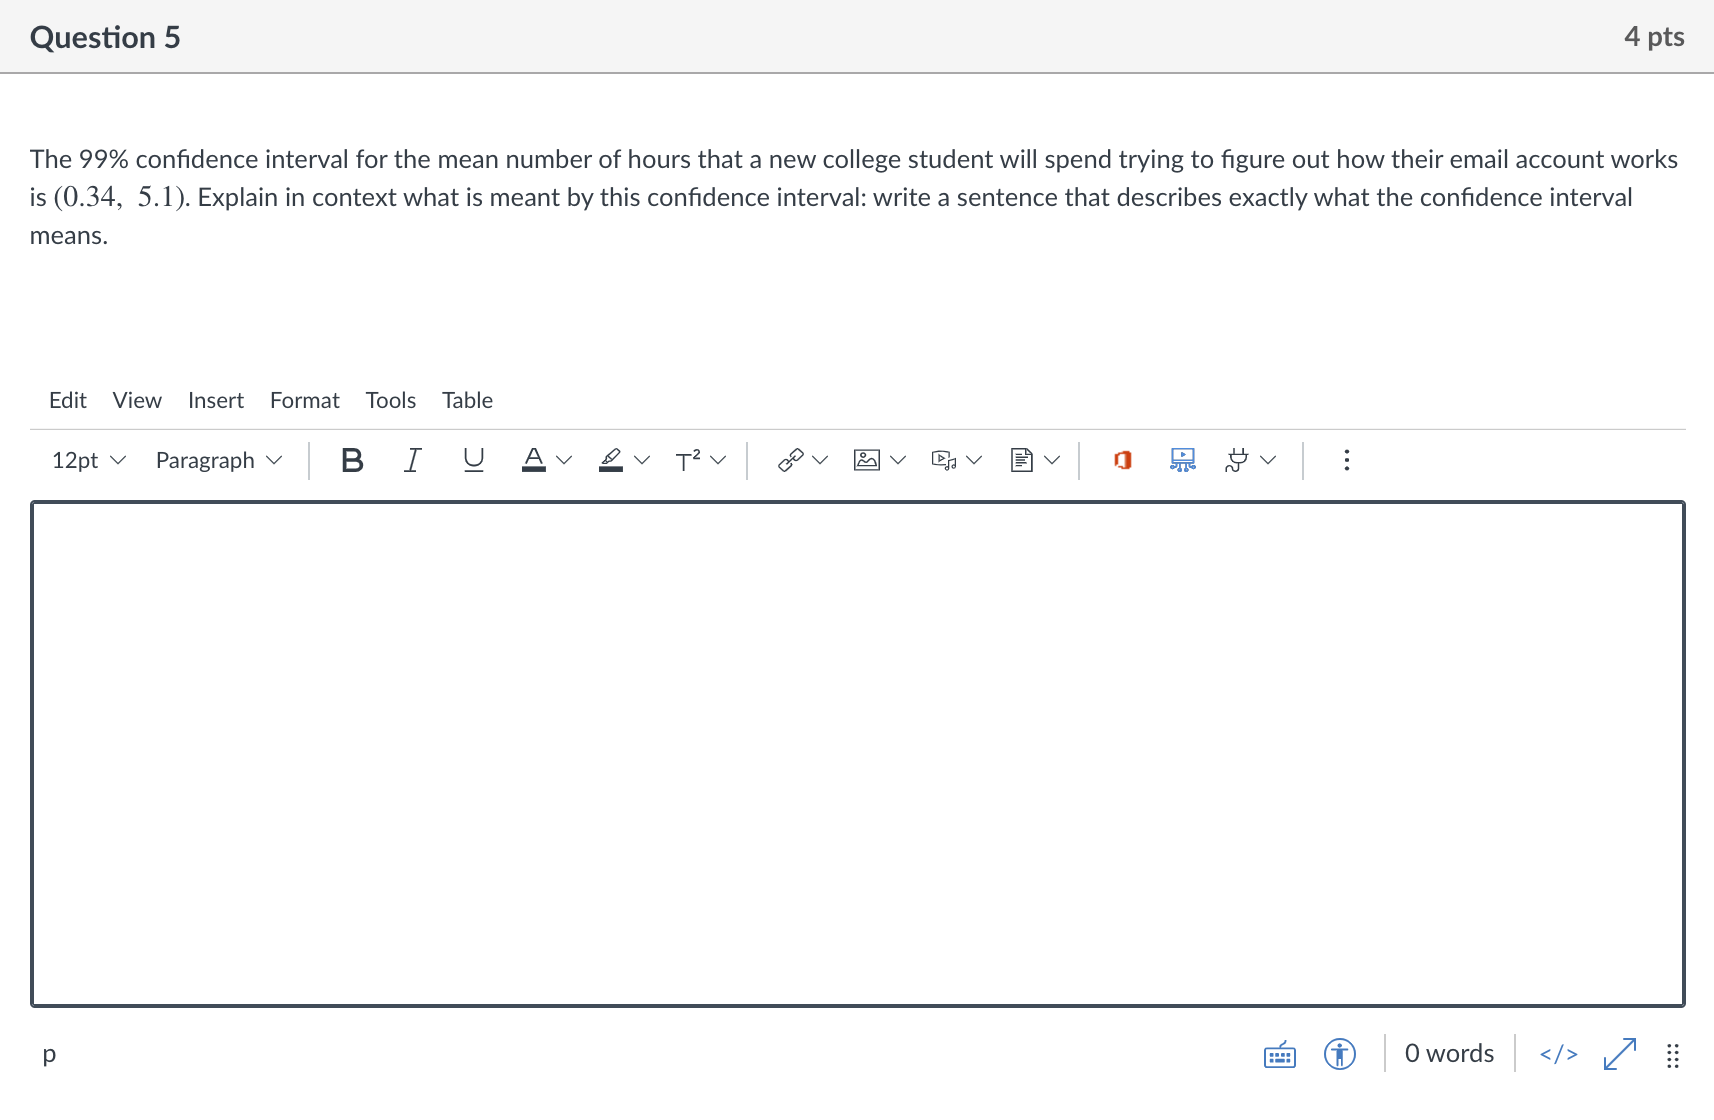Apply superscript formatting
1714x1120 pixels.
tap(688, 460)
